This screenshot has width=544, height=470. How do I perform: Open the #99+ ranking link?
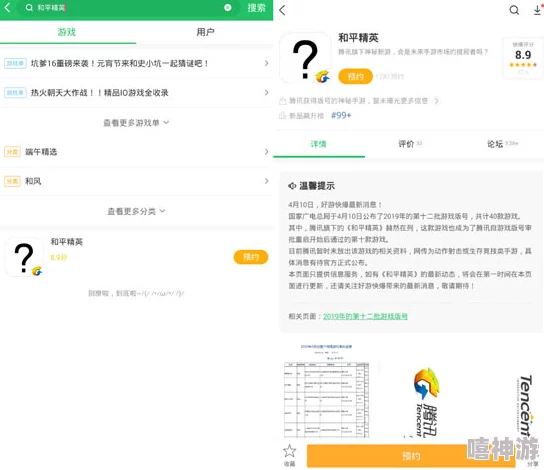pos(341,115)
